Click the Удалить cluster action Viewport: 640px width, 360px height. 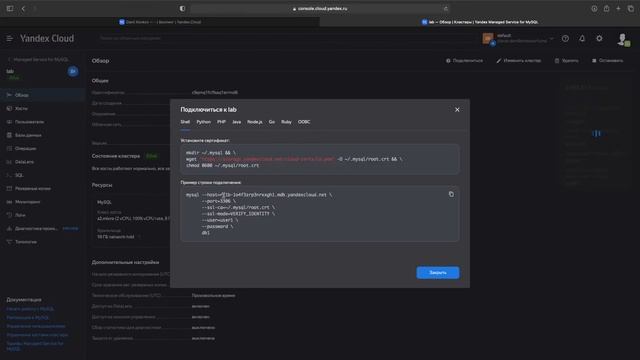tap(566, 60)
